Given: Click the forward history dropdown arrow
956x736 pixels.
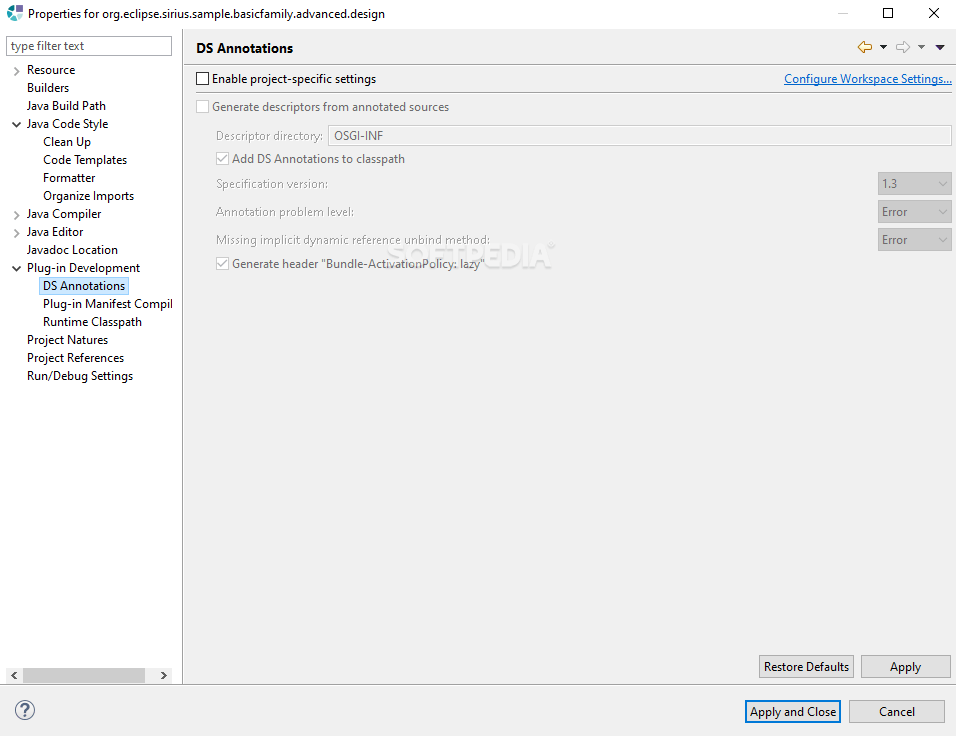Looking at the screenshot, I should (x=919, y=46).
